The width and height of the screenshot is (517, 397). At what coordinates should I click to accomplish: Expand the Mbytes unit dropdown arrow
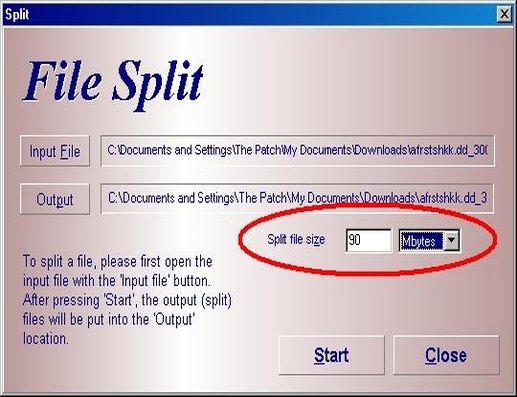tap(451, 240)
